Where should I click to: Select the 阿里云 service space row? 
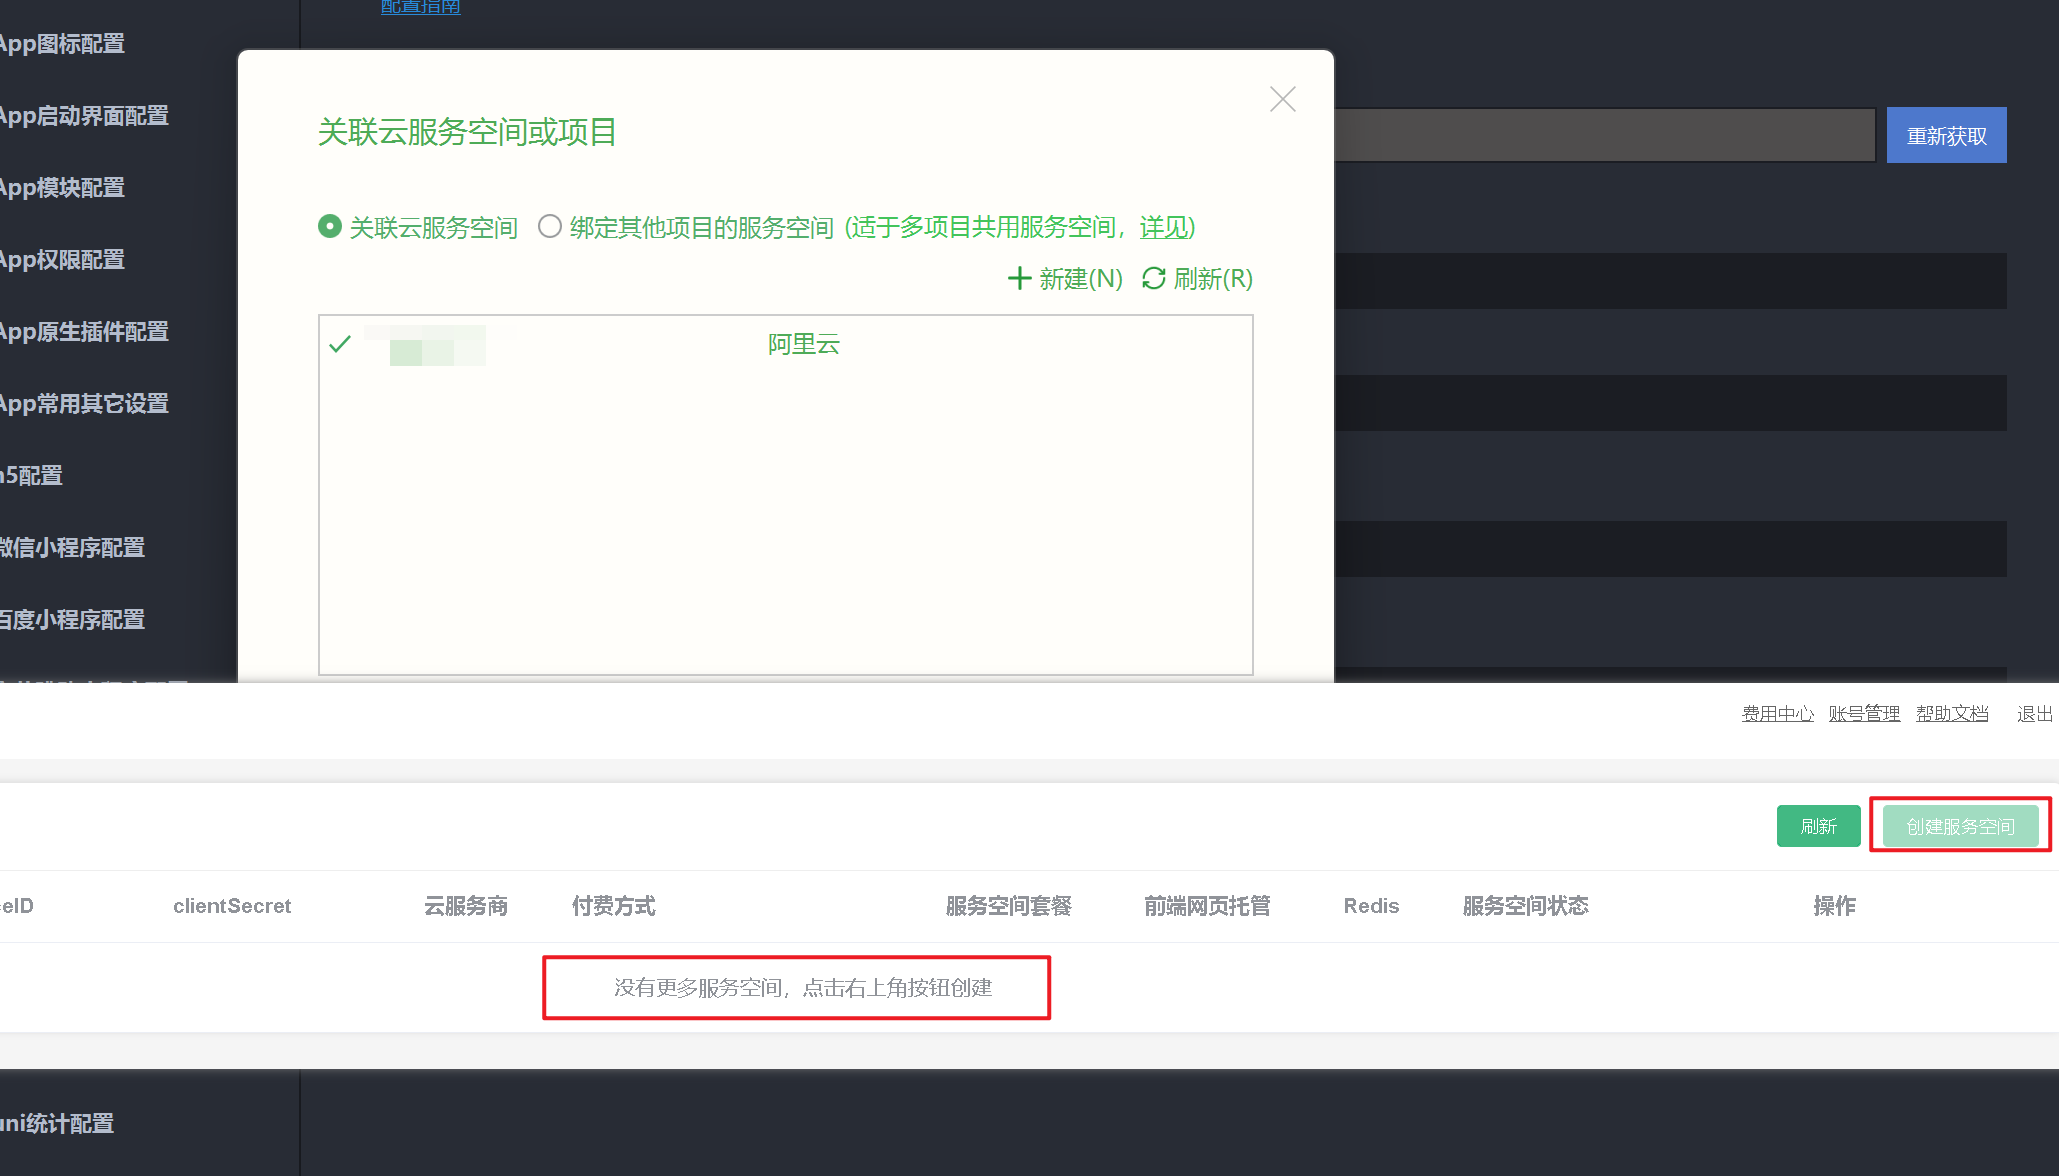tap(785, 344)
